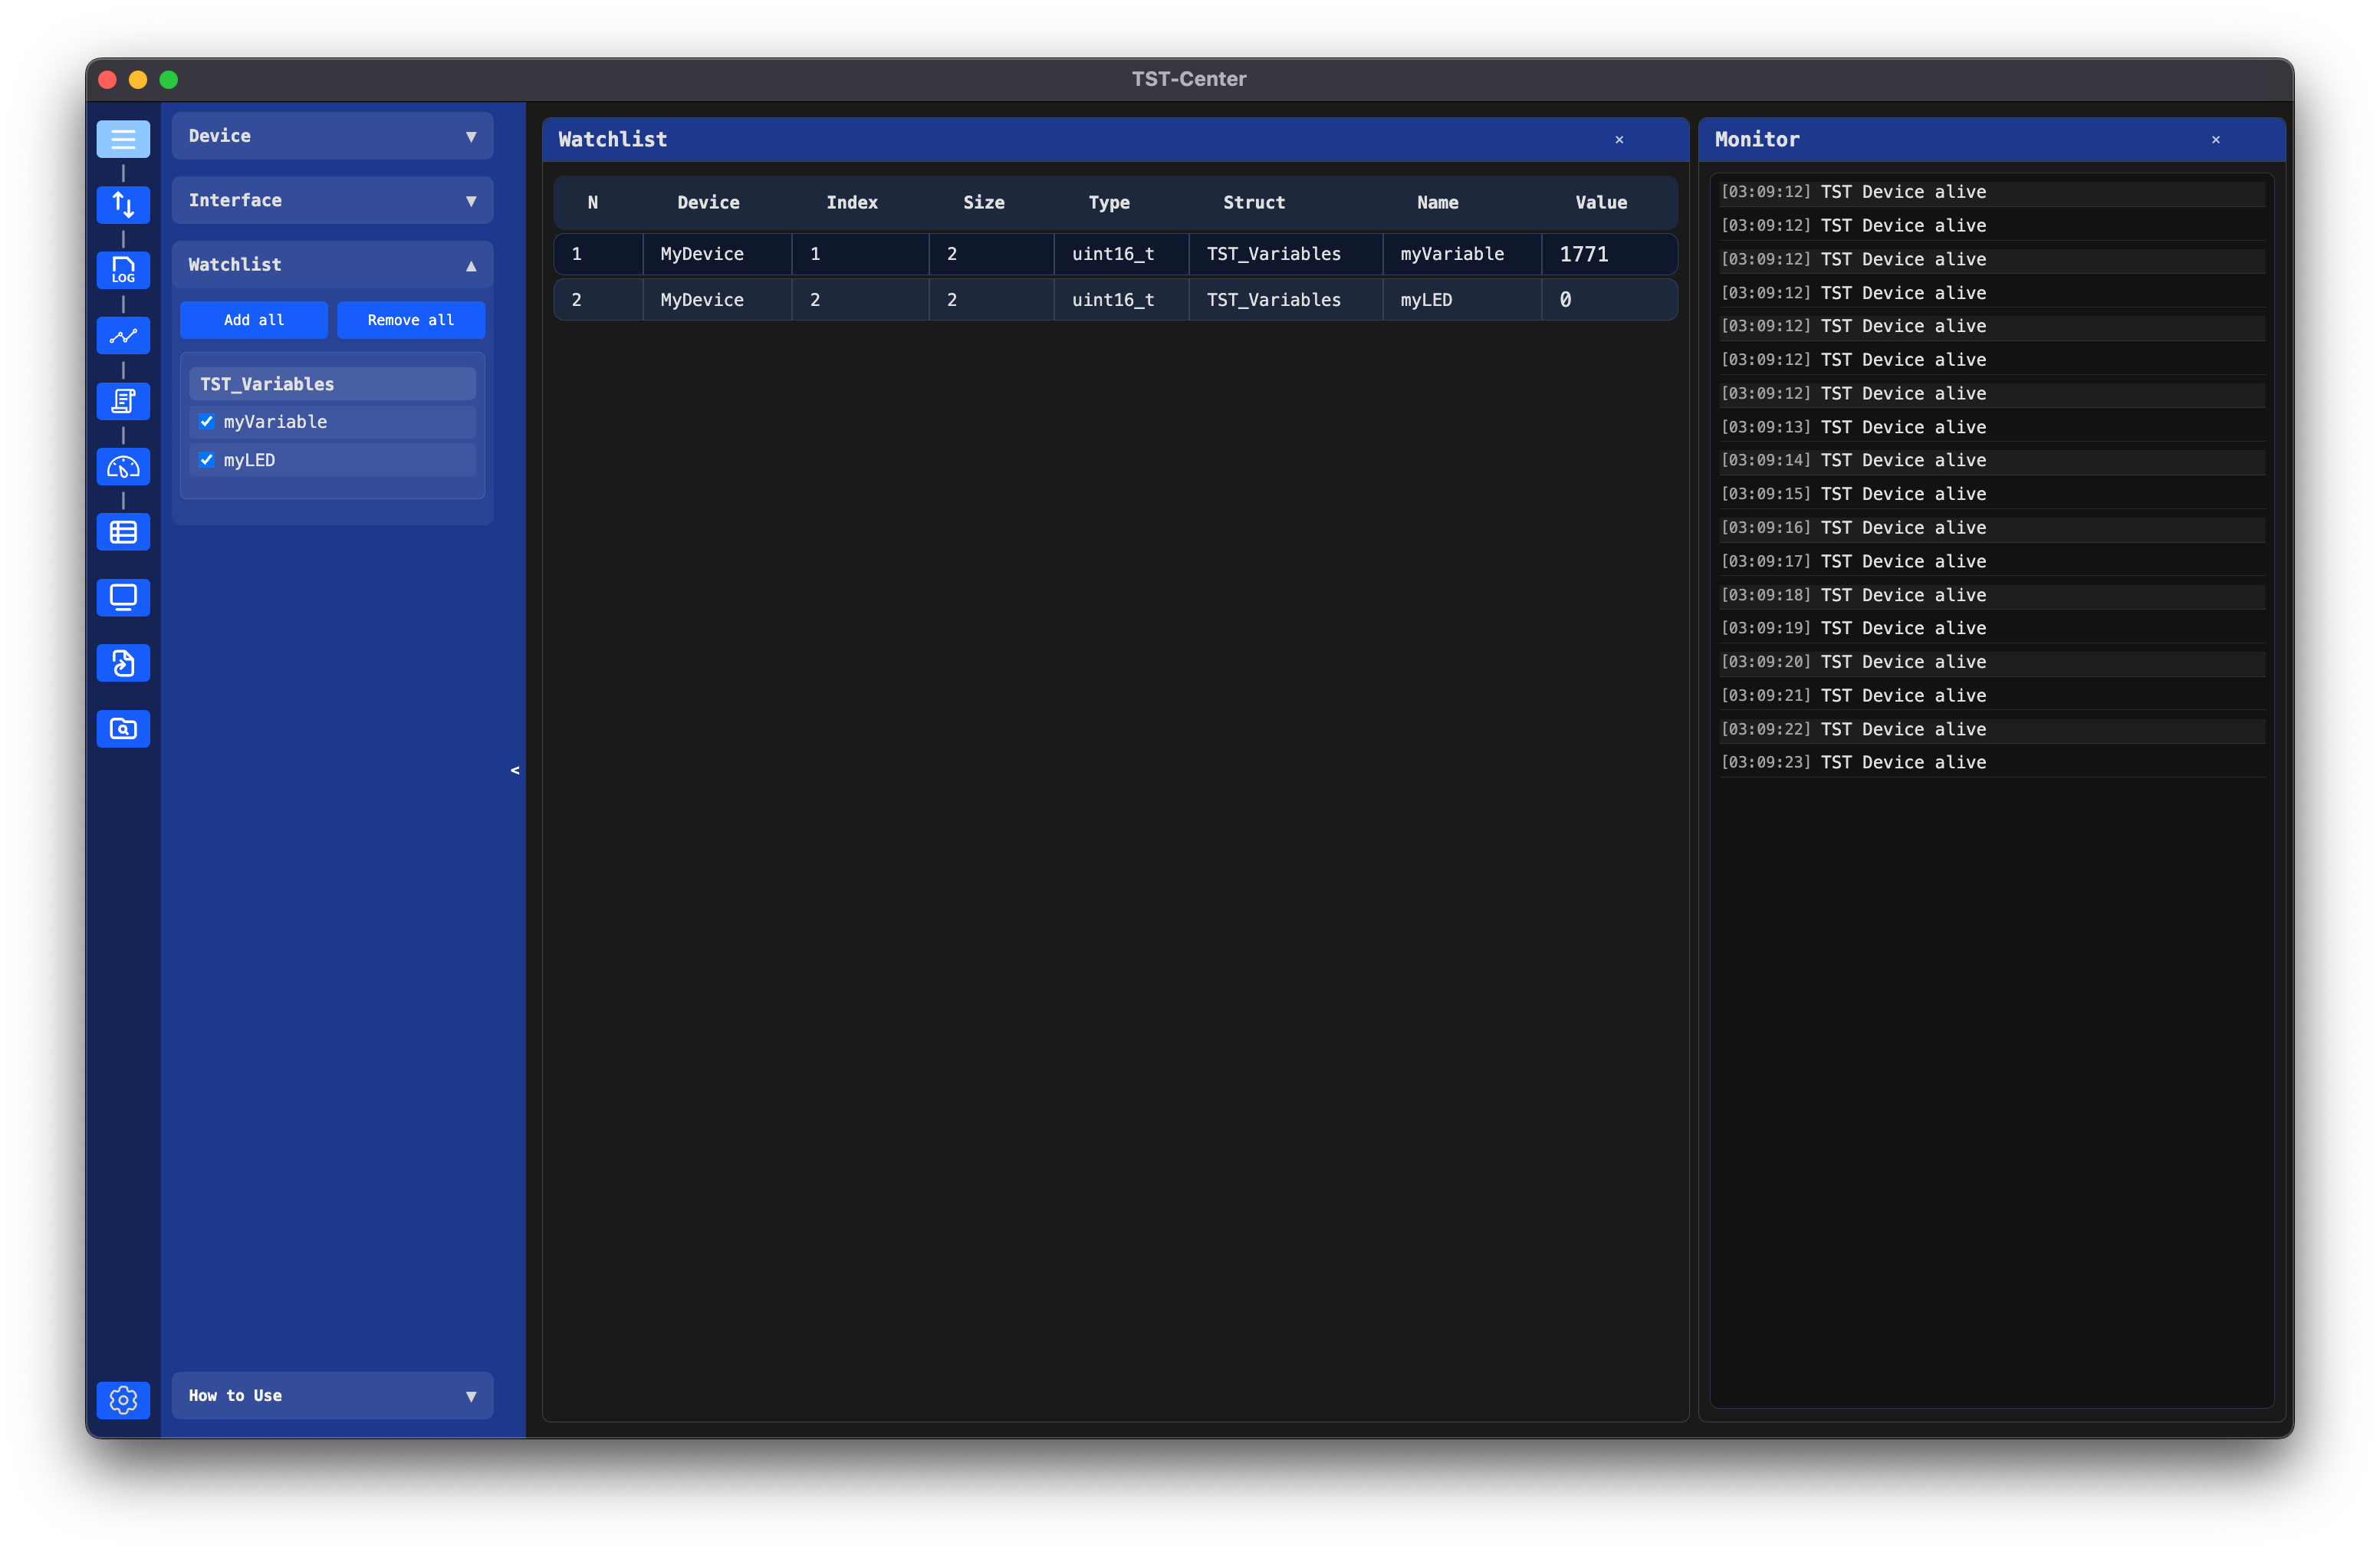The width and height of the screenshot is (2380, 1552).
Task: Open the table list sidebar icon
Action: (x=123, y=532)
